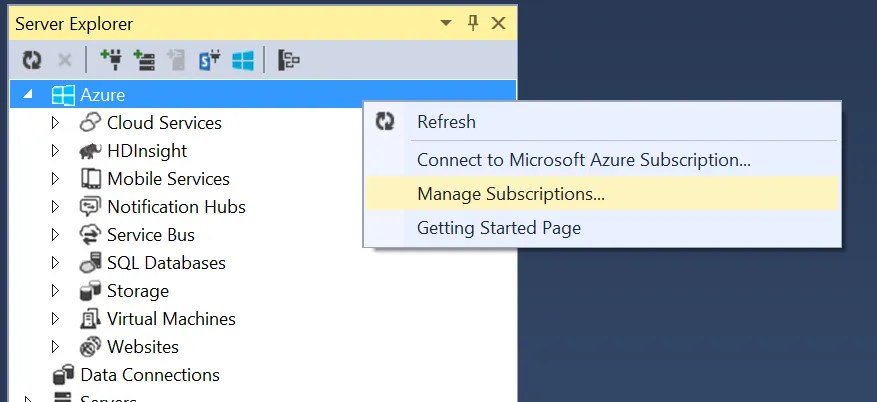Click the greyed-out server toolbar icon

pos(176,60)
